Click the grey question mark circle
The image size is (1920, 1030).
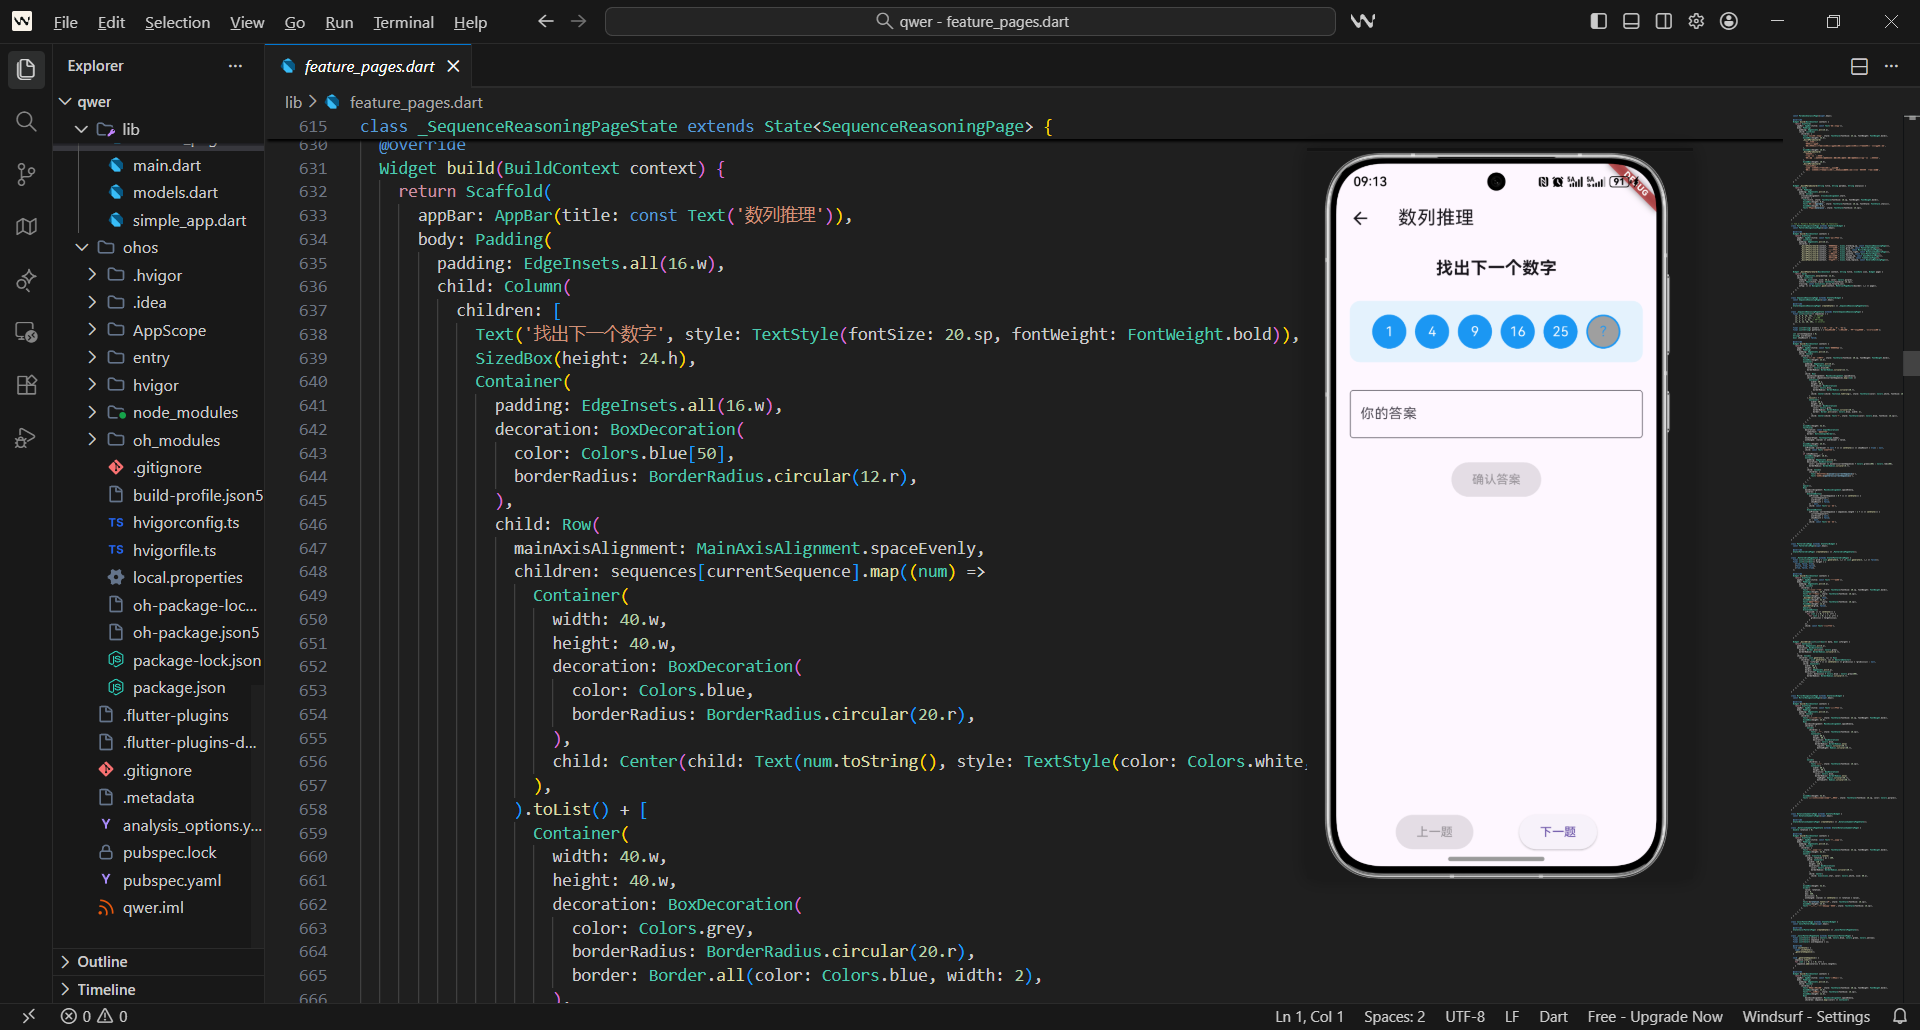pos(1603,331)
